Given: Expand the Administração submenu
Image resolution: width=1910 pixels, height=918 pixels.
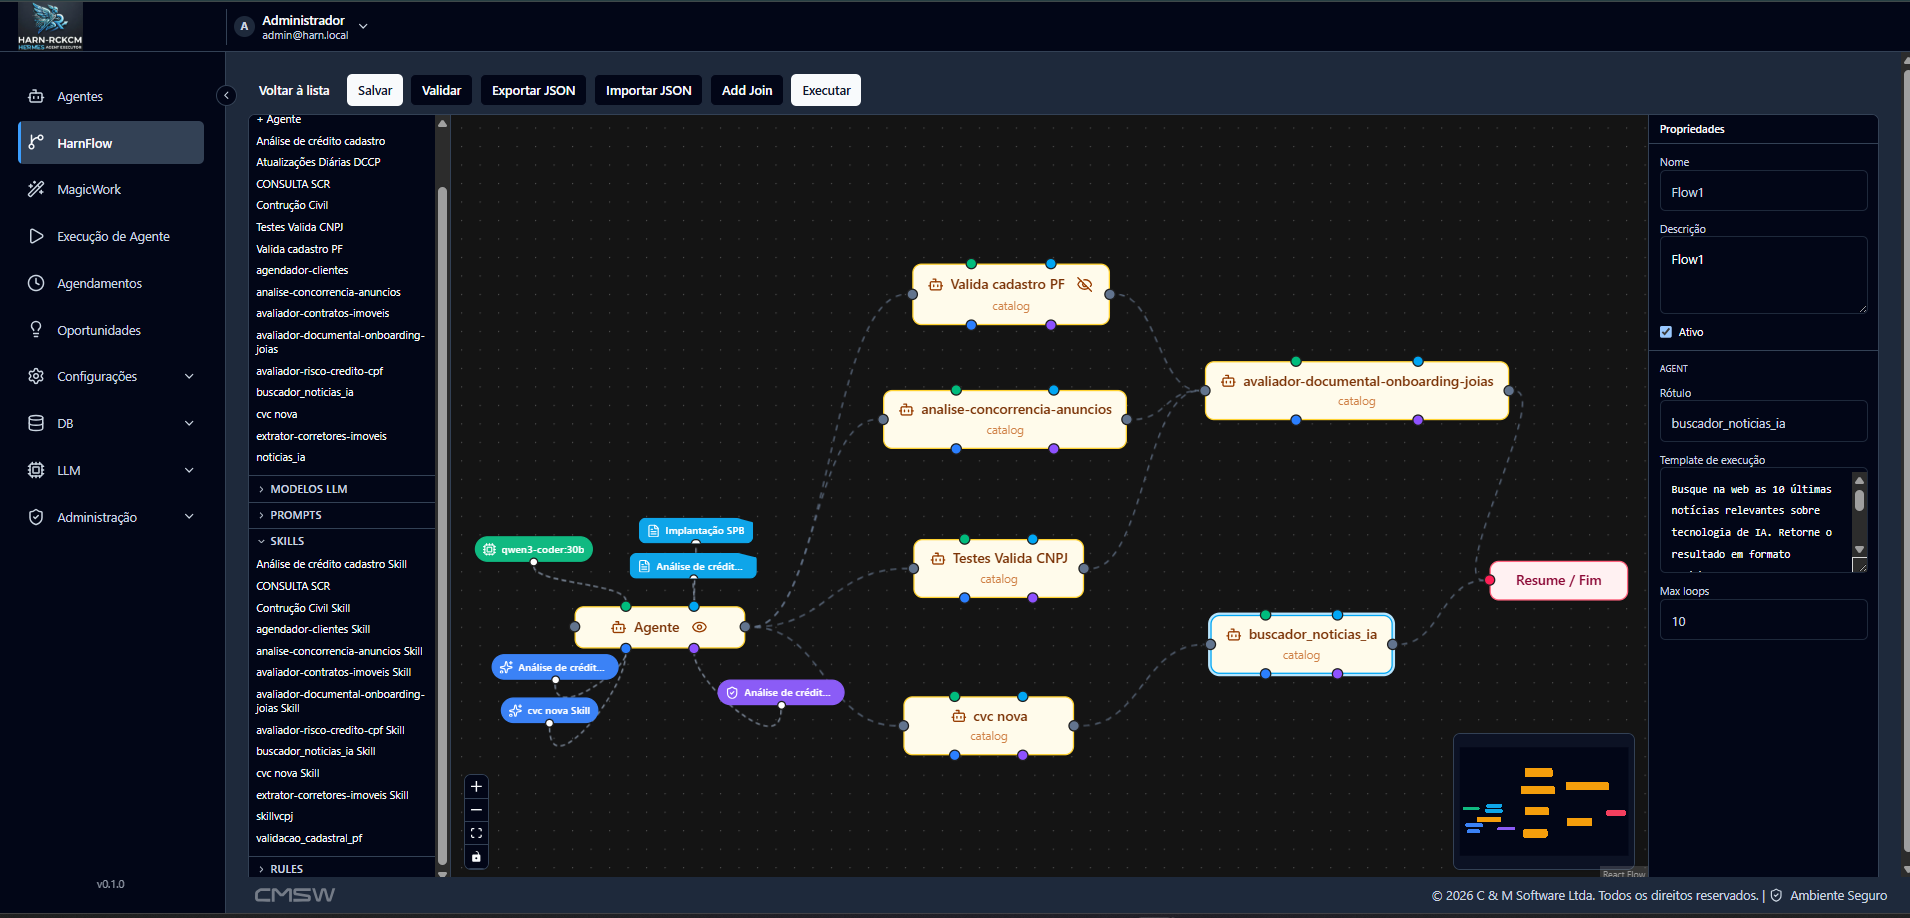Looking at the screenshot, I should 189,517.
